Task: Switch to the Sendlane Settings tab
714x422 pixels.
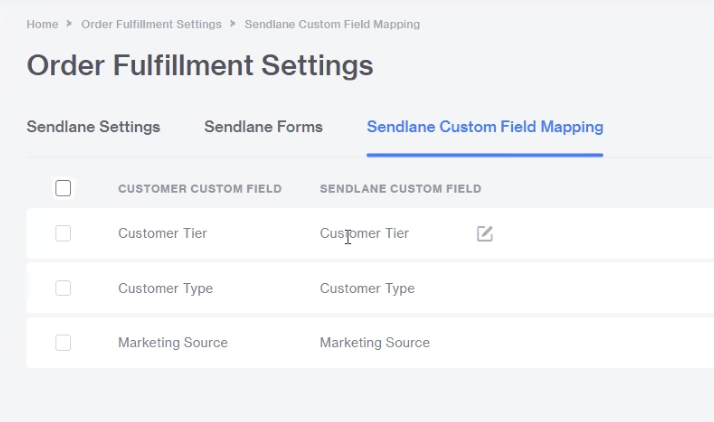Action: pyautogui.click(x=93, y=127)
